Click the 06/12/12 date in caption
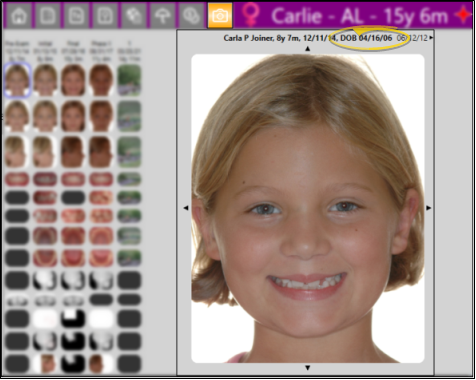Image resolution: width=476 pixels, height=380 pixels. point(412,38)
